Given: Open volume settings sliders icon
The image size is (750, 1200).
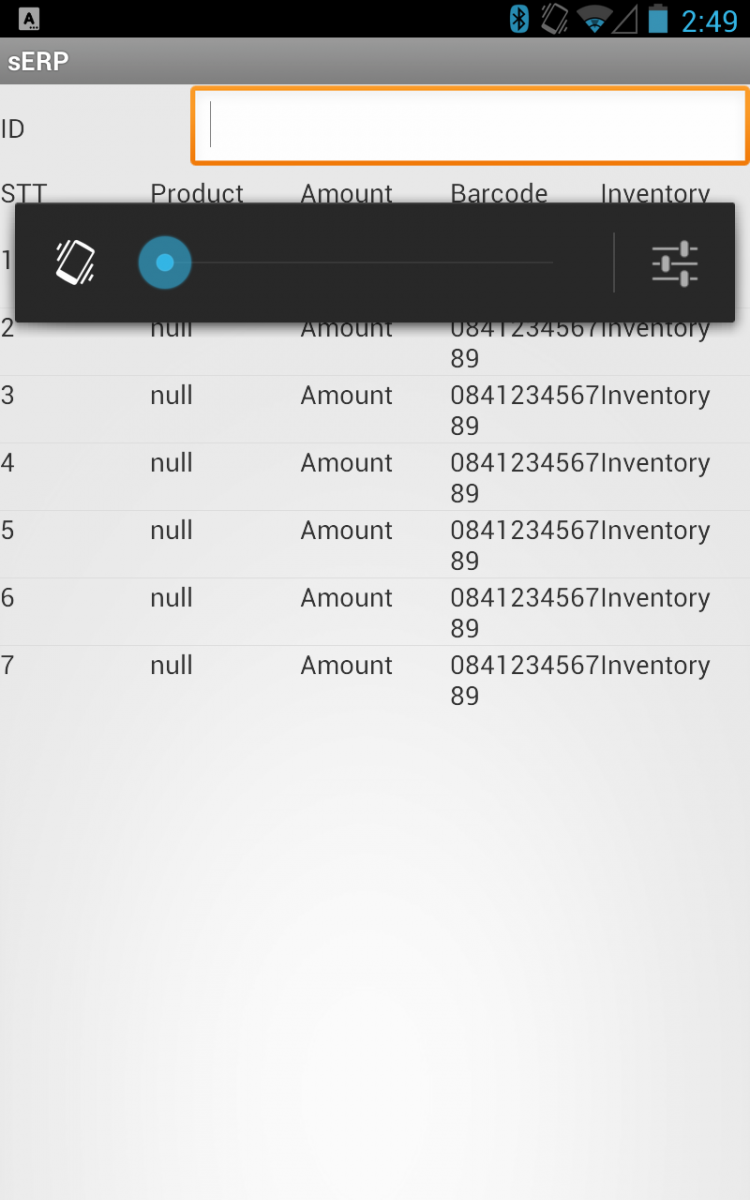Looking at the screenshot, I should click(x=675, y=264).
